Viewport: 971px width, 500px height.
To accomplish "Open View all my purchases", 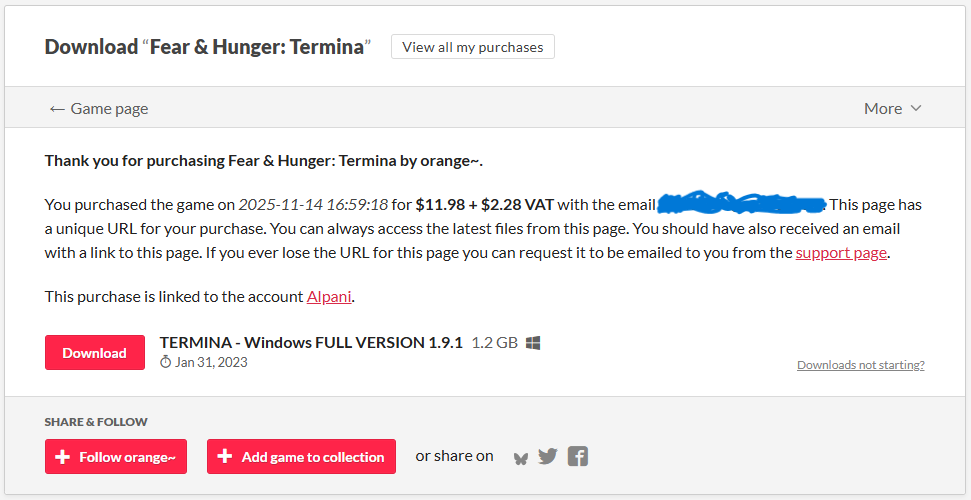I will click(x=472, y=47).
